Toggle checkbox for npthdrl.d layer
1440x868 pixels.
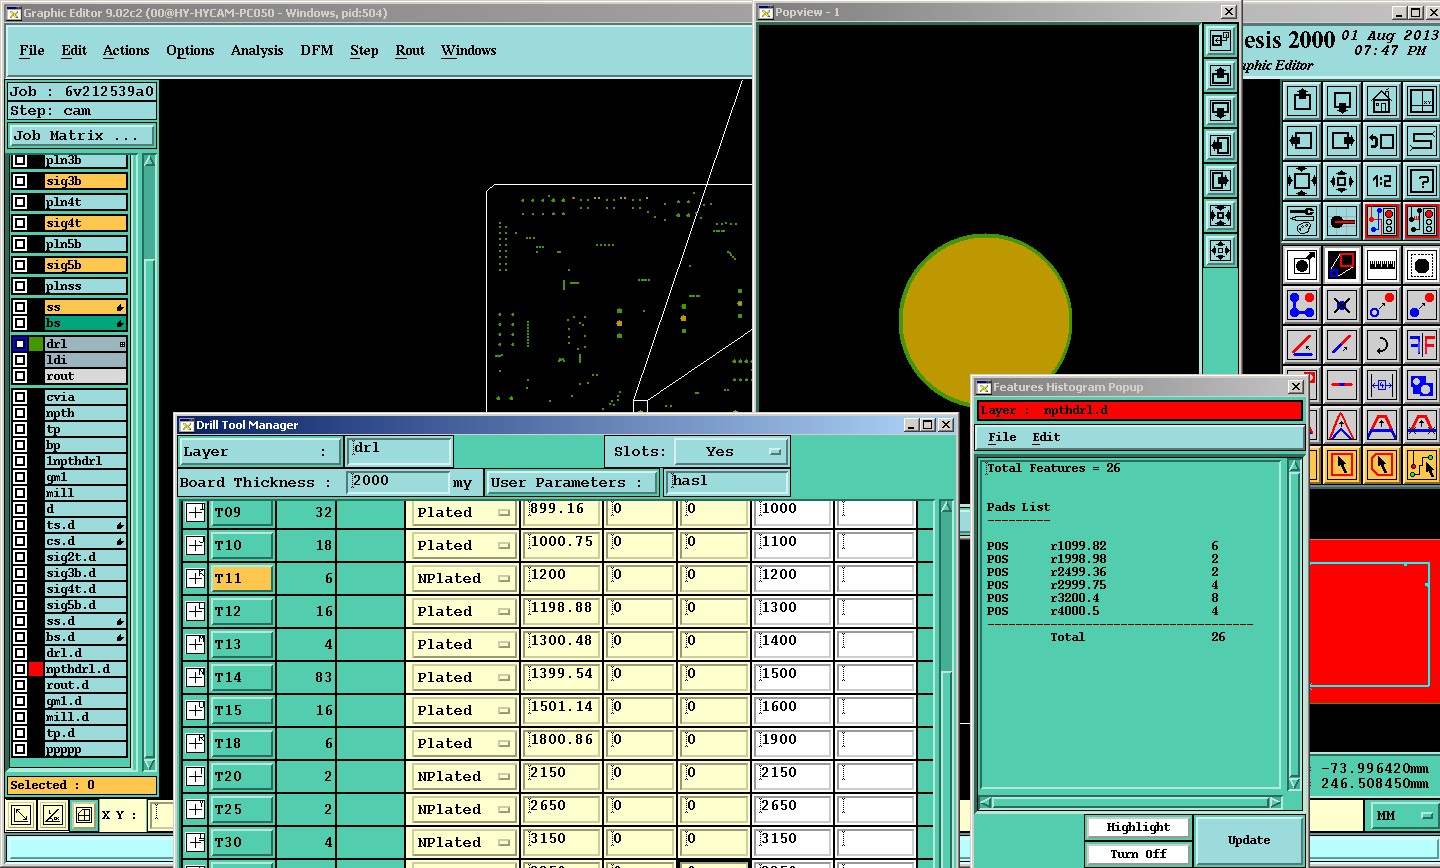pos(20,669)
